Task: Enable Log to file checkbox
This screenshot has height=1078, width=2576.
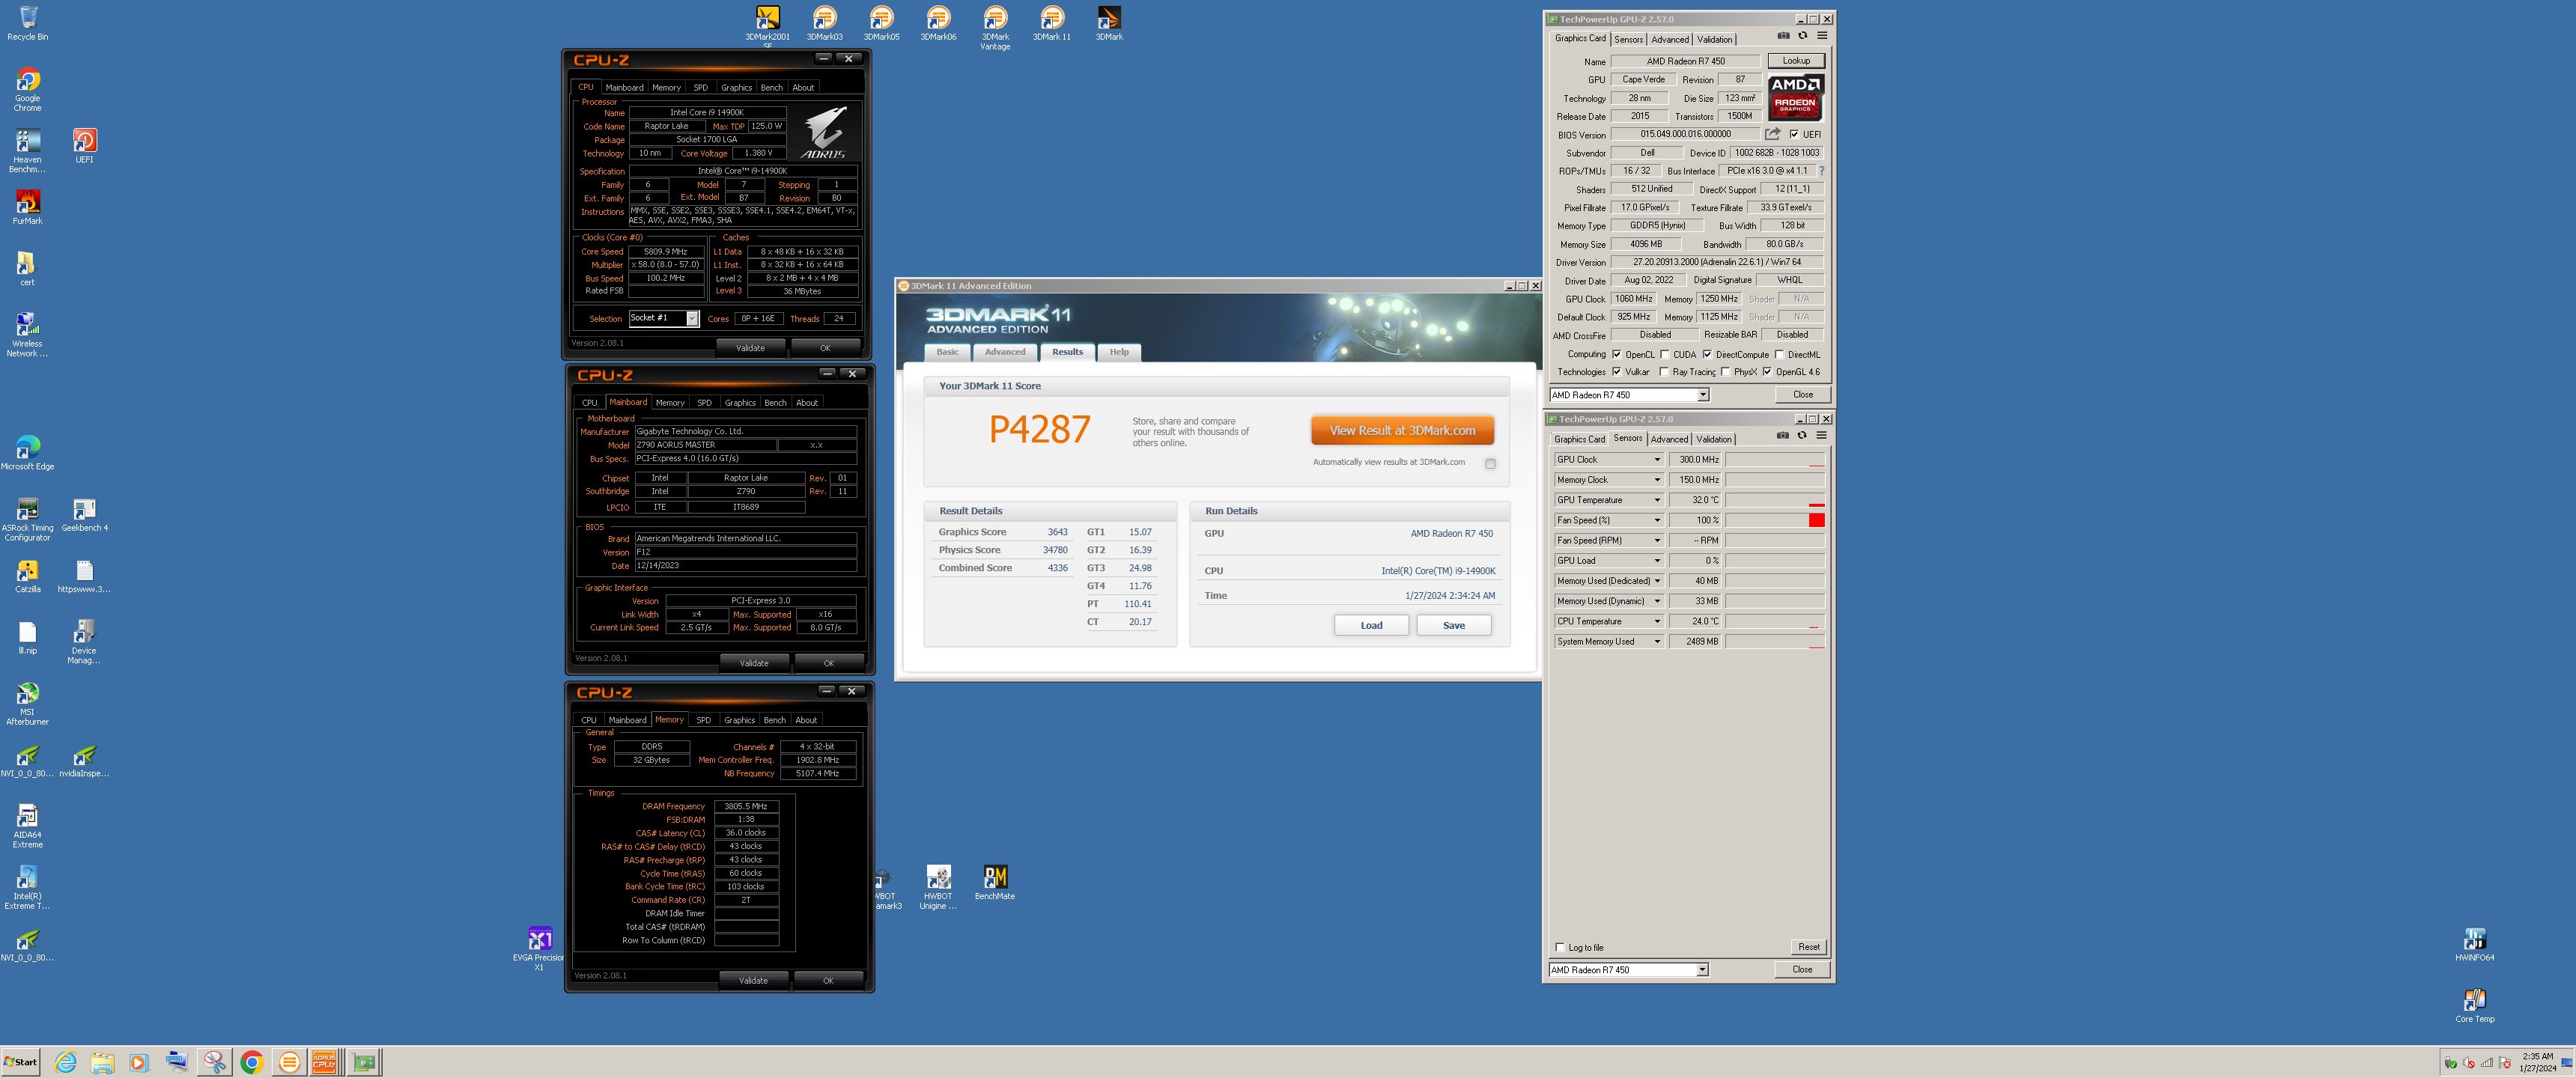Action: [x=1559, y=947]
